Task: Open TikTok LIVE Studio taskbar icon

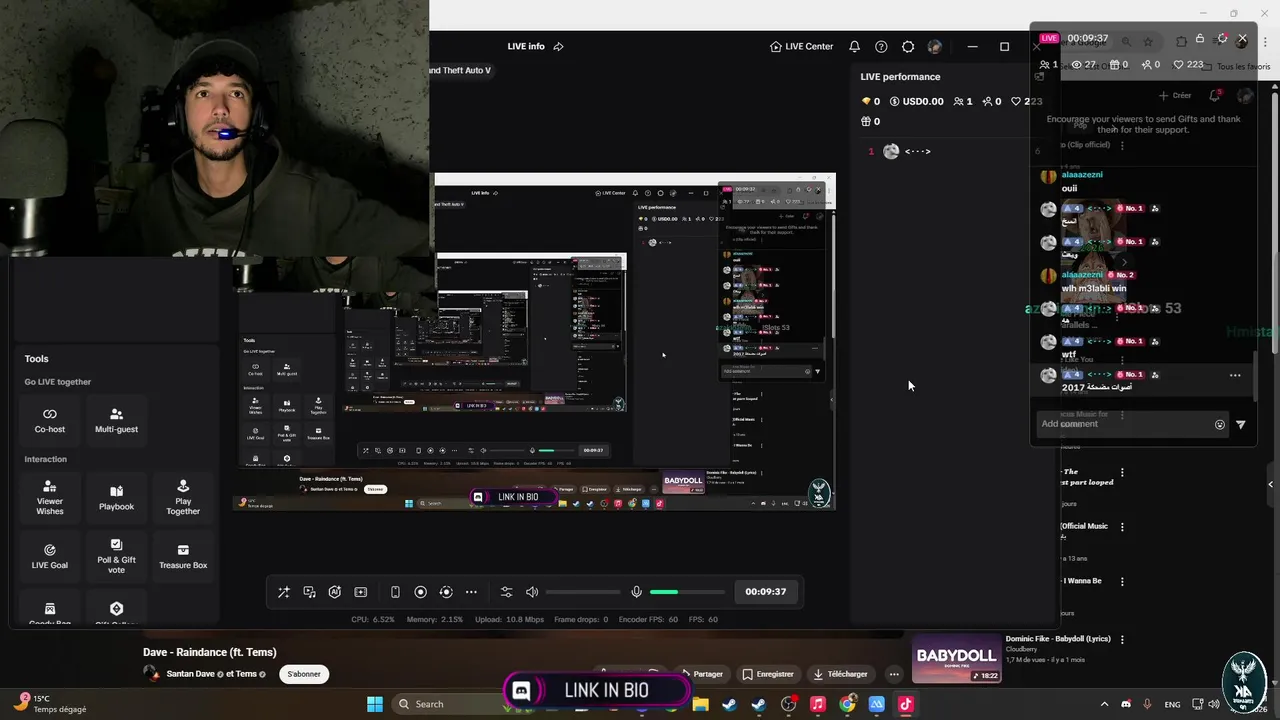Action: point(906,704)
